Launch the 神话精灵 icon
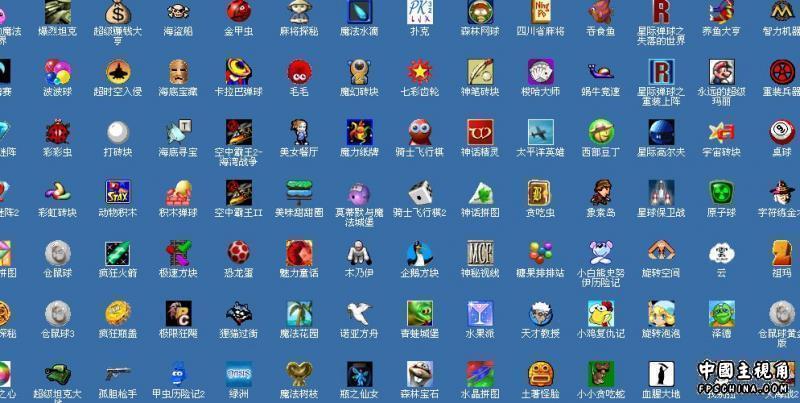The height and width of the screenshot is (403, 800). (480, 132)
